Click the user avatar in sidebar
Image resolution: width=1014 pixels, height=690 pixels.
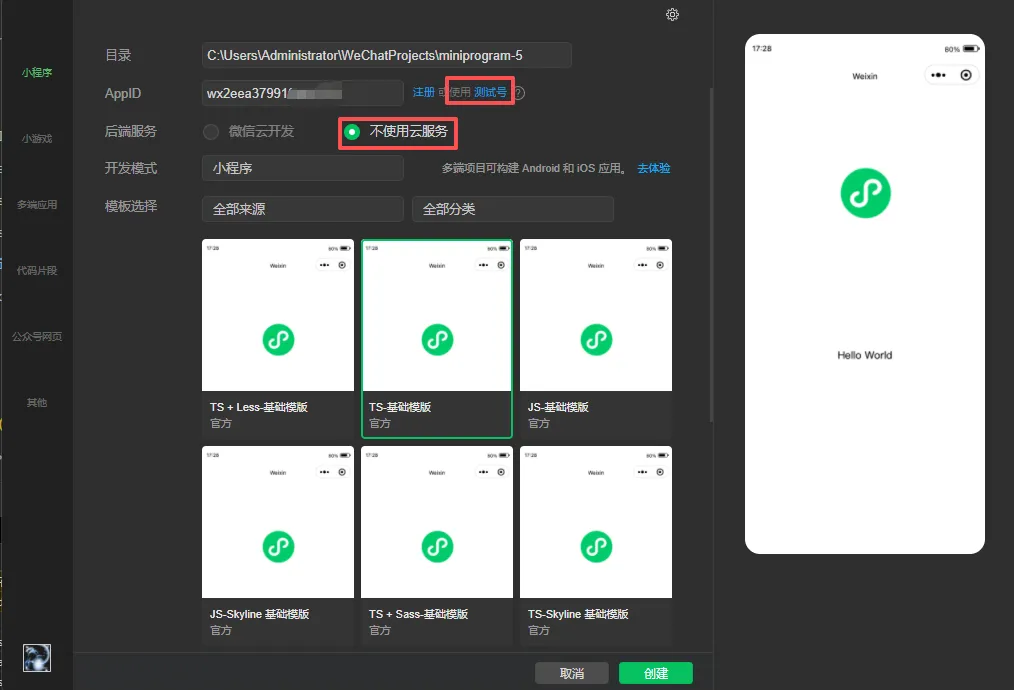37,658
